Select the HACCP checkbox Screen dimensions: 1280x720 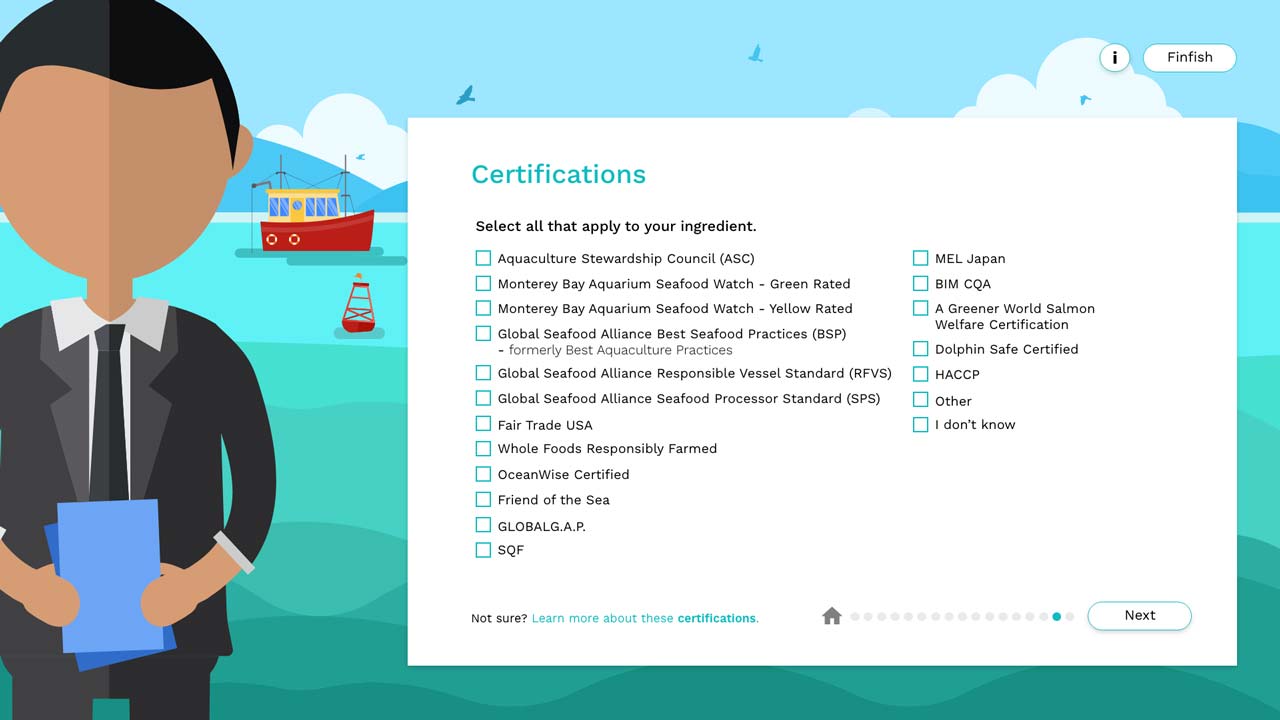920,374
